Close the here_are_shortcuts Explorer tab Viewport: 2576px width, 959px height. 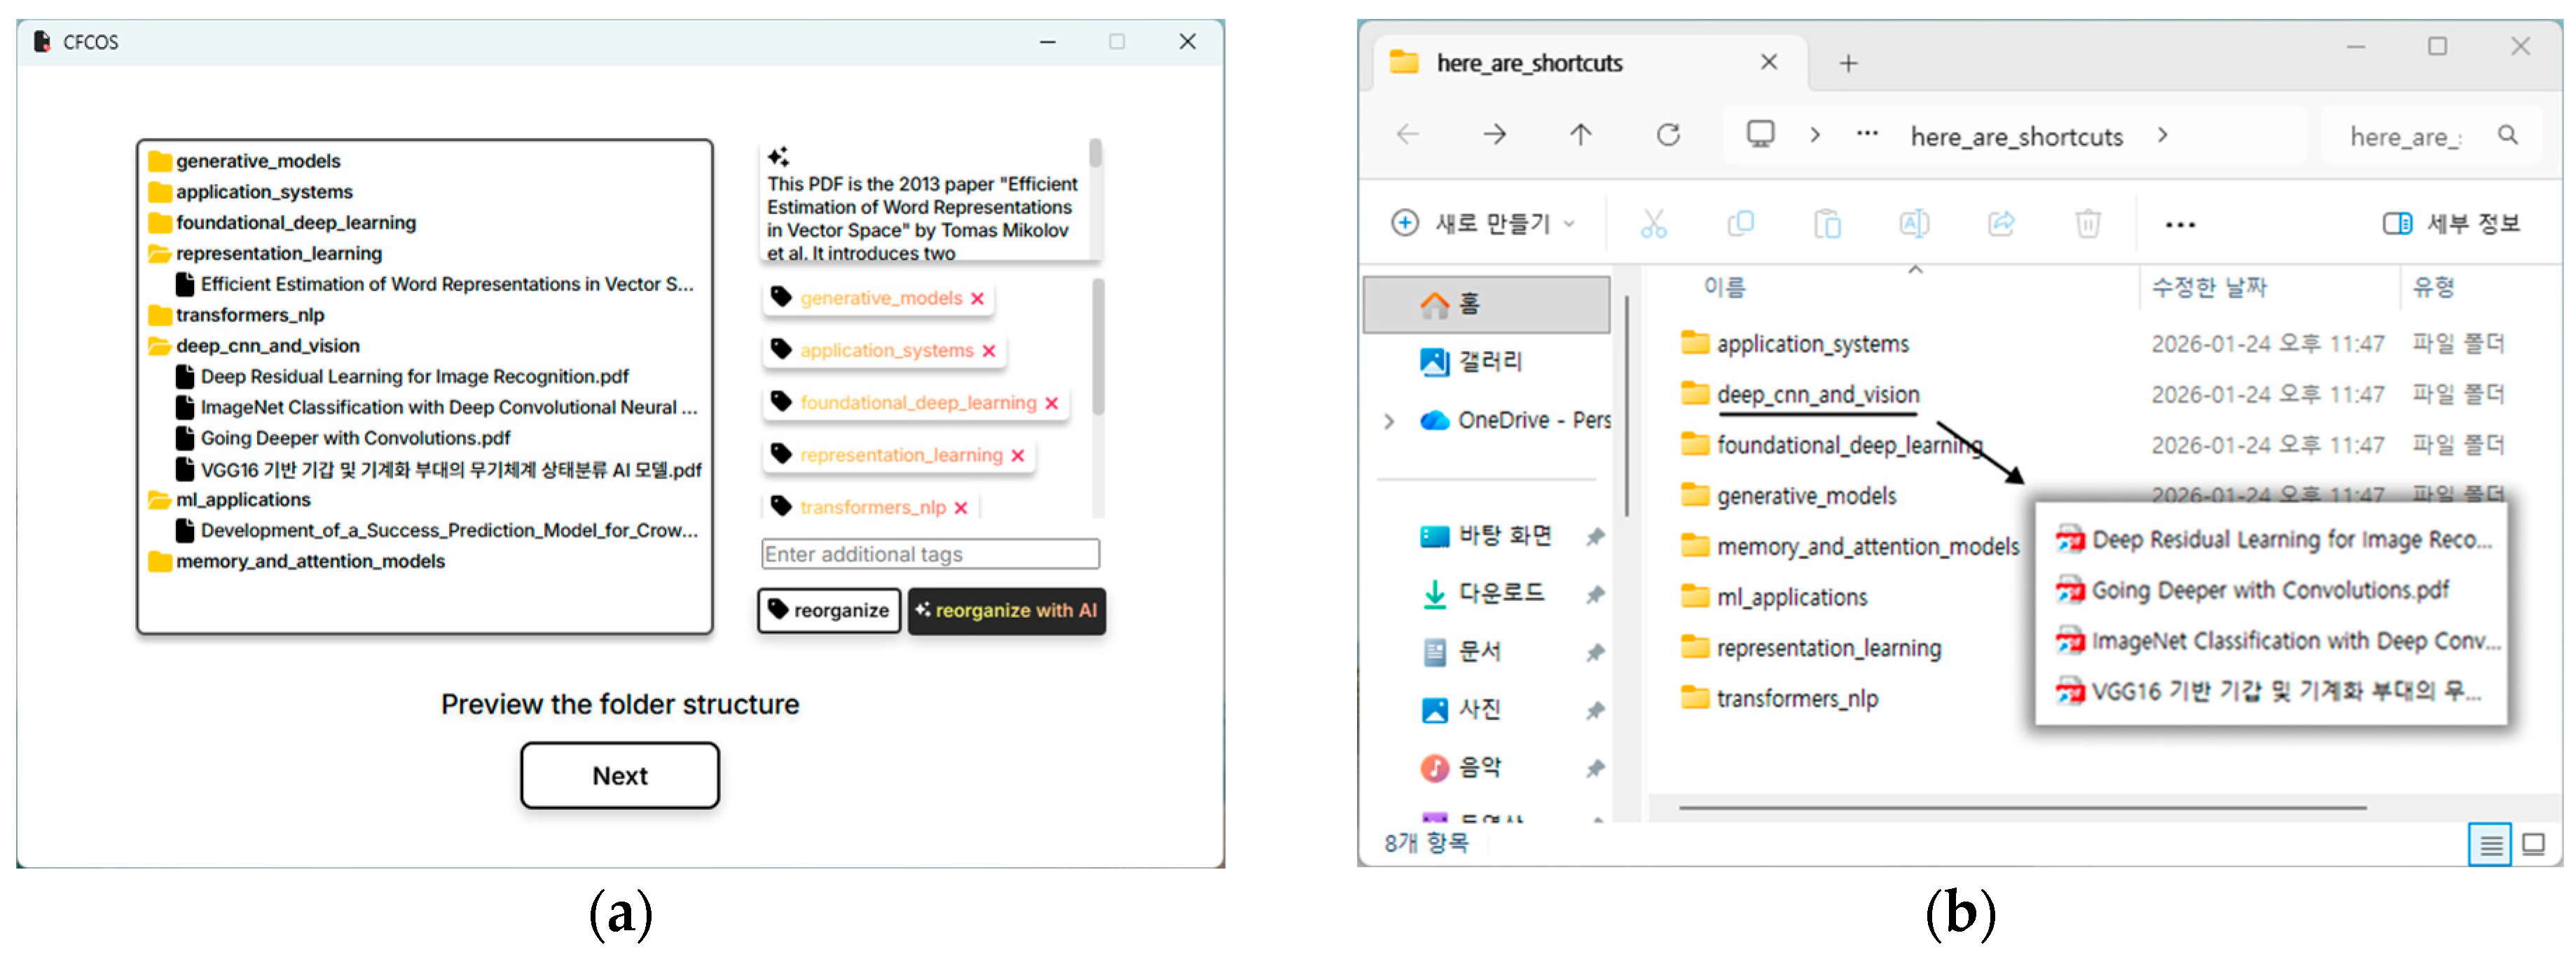(x=1768, y=62)
